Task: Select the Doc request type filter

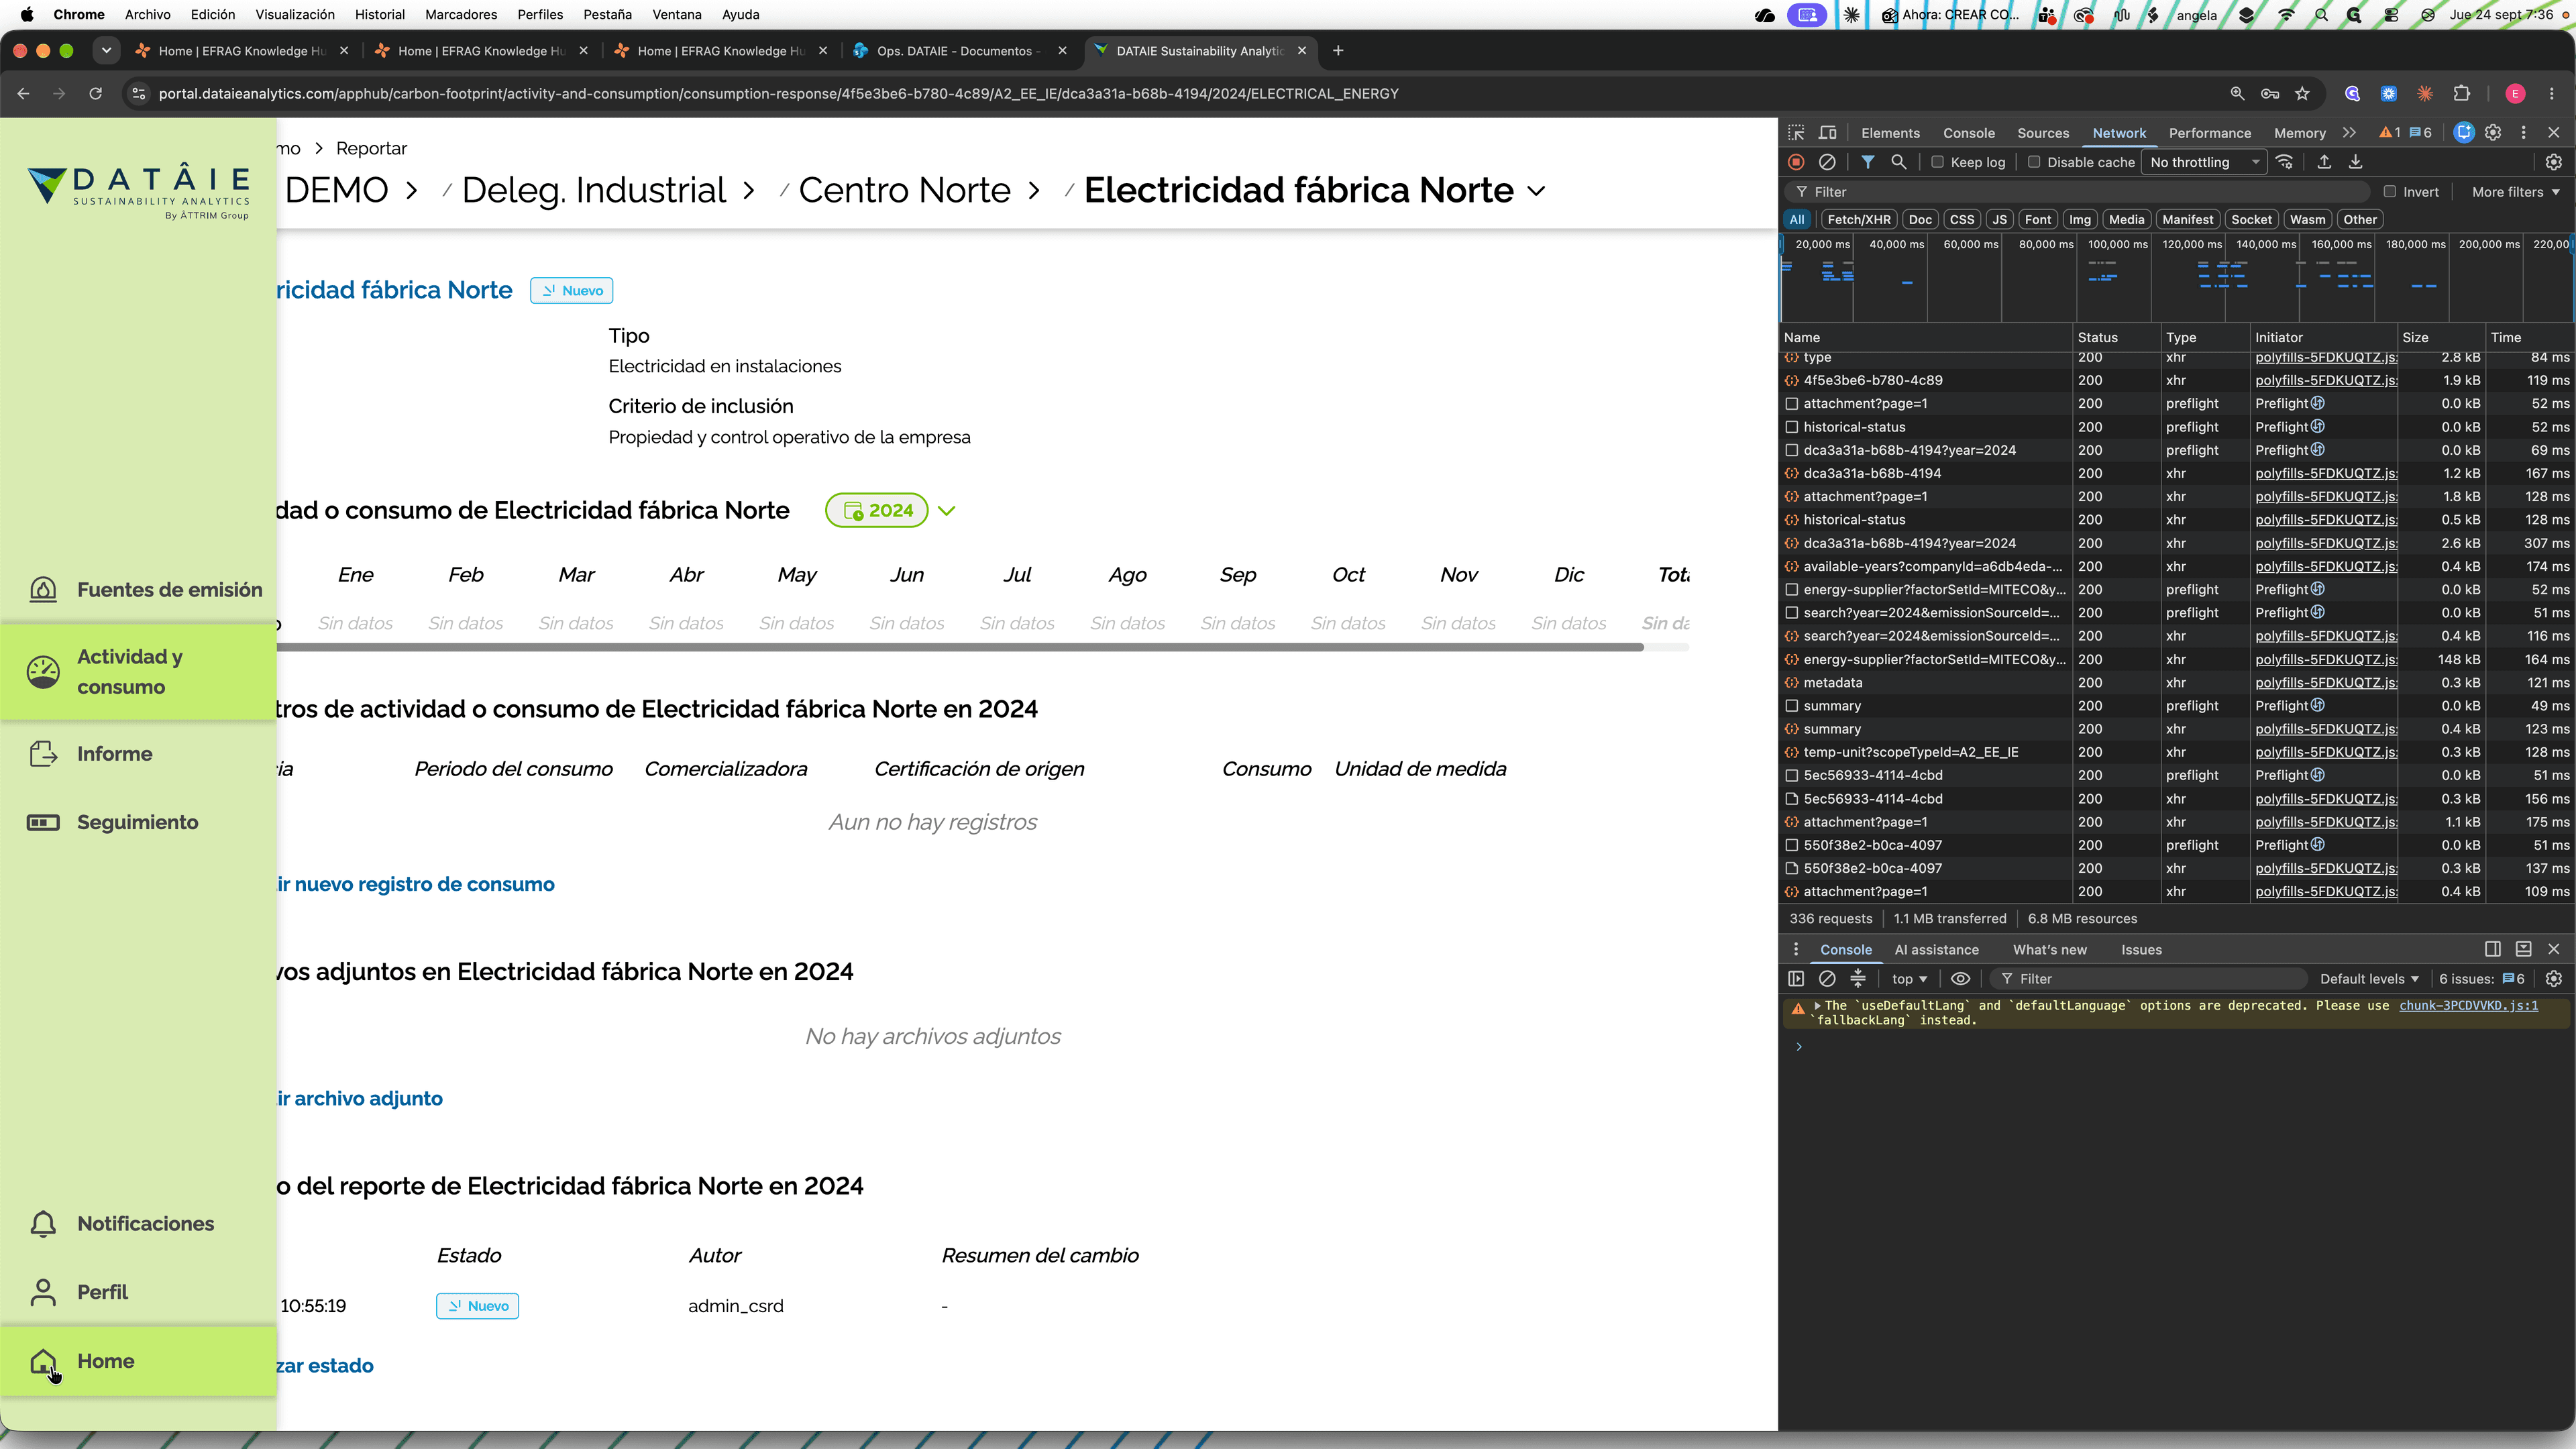Action: 1920,220
